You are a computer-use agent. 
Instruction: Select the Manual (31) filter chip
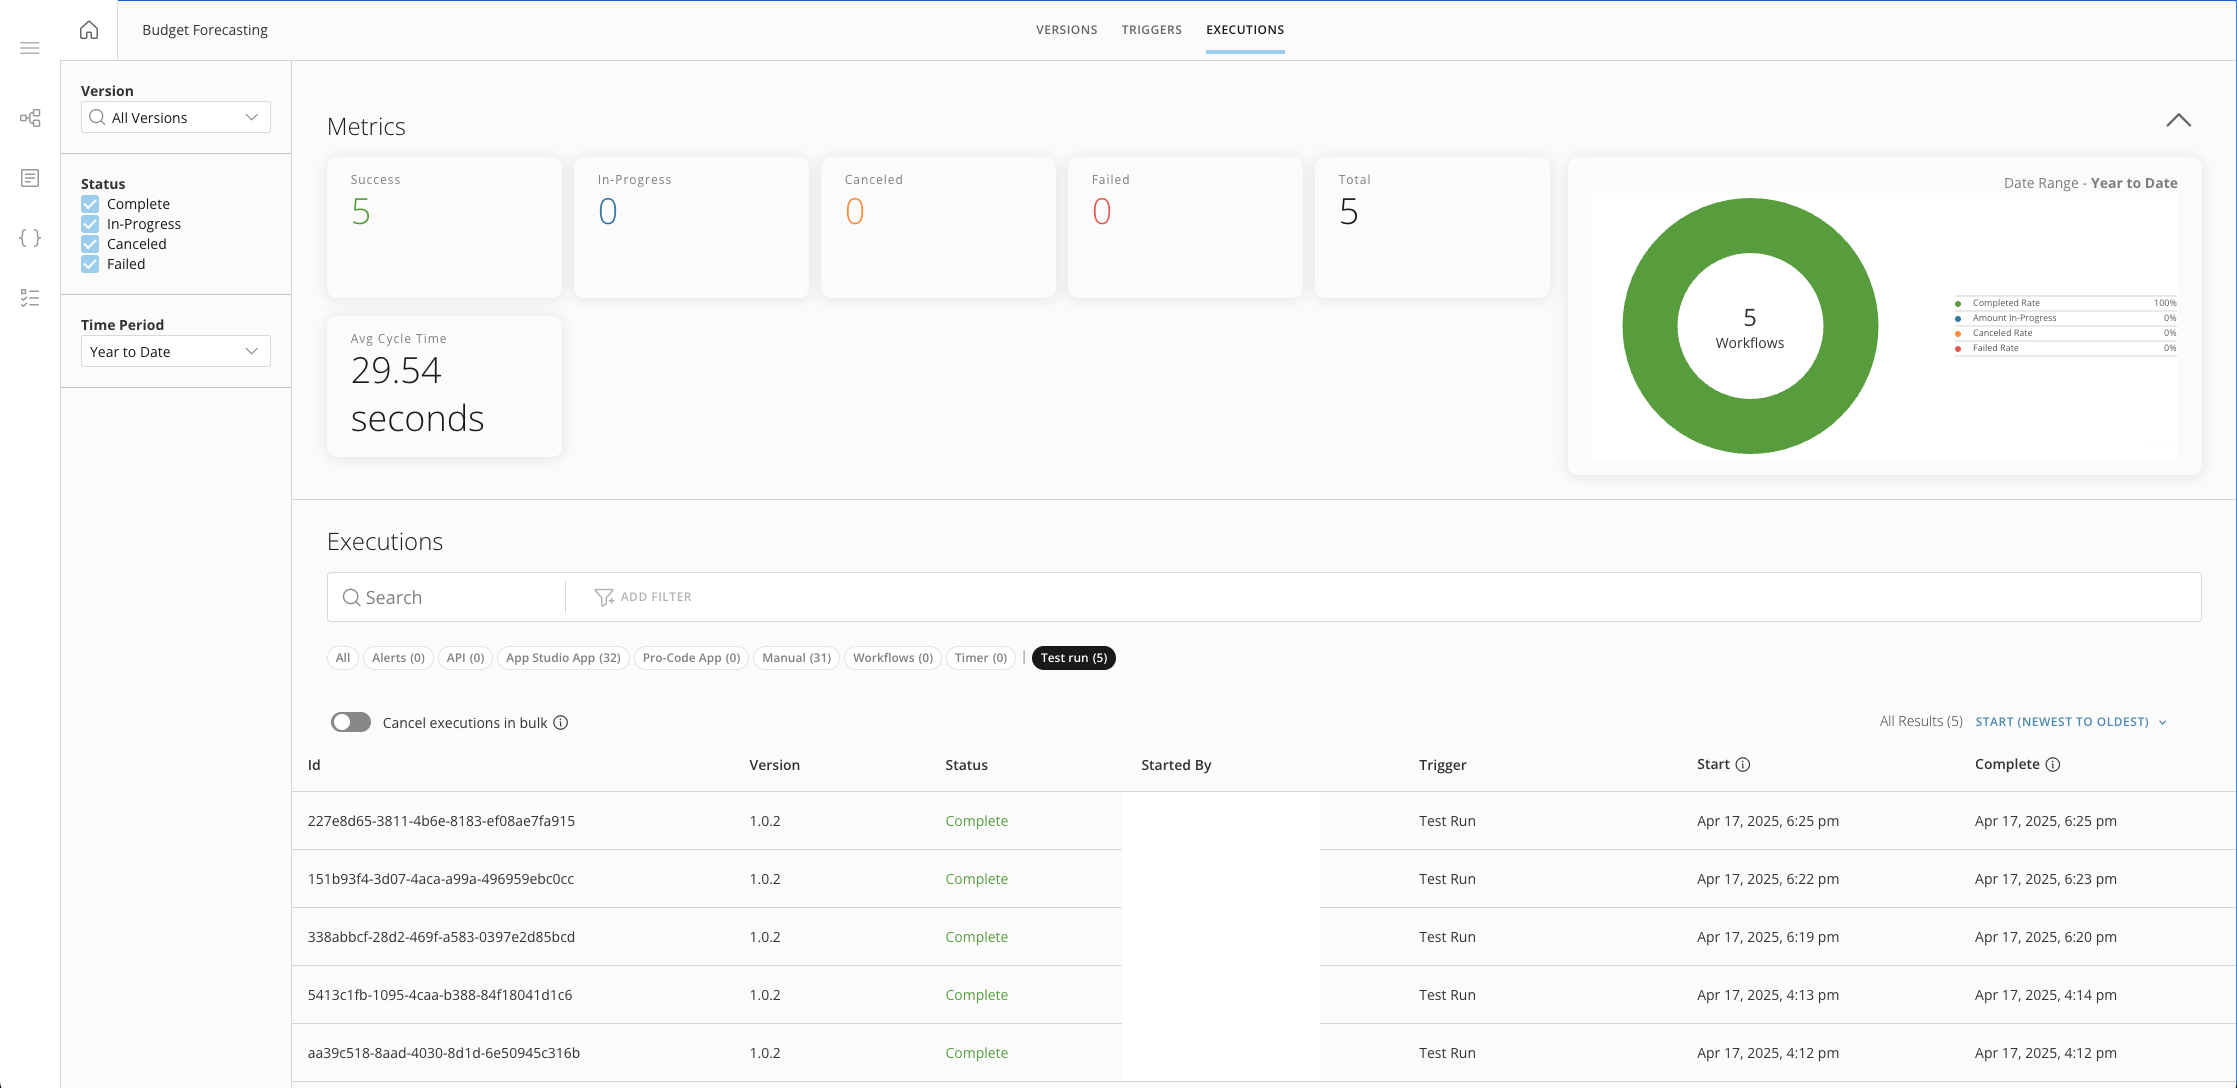pyautogui.click(x=796, y=658)
